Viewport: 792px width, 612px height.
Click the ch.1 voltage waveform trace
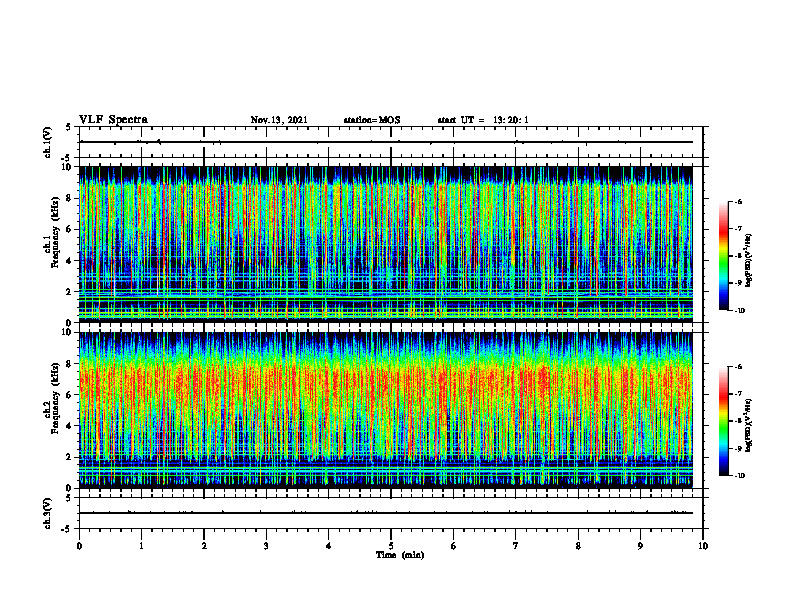(x=386, y=142)
